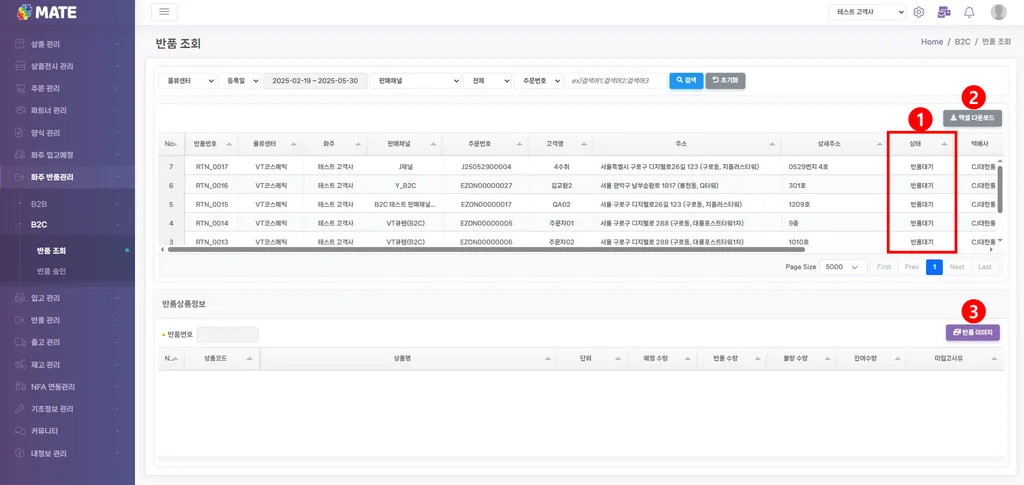Click the search keyword input field

616,81
